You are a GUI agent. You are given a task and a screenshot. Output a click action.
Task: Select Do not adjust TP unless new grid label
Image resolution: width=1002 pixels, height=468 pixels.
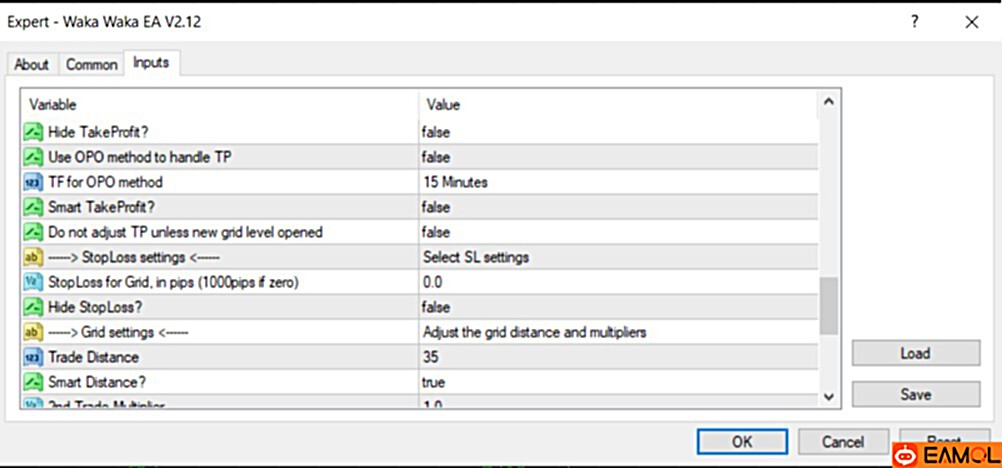pos(185,232)
